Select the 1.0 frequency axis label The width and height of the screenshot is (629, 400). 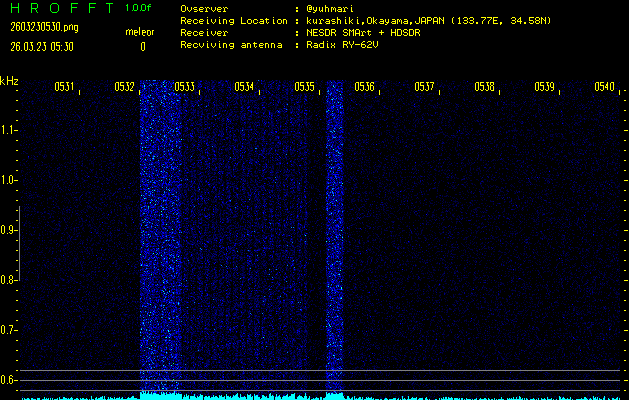pos(10,180)
